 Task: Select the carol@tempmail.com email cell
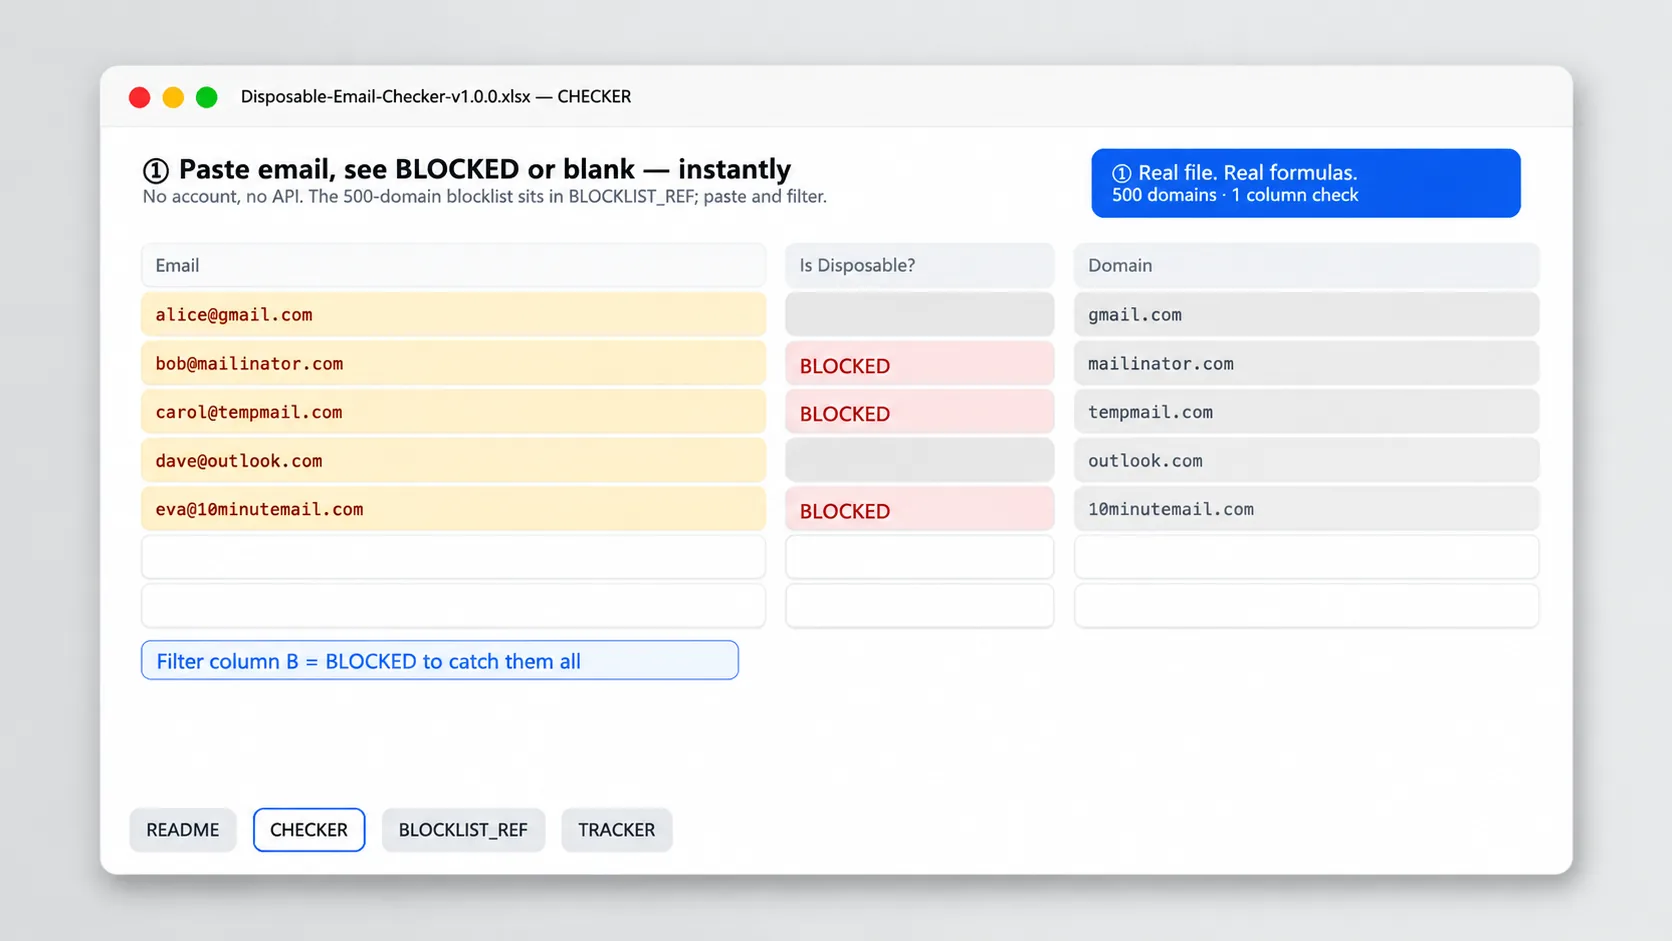pyautogui.click(x=454, y=412)
